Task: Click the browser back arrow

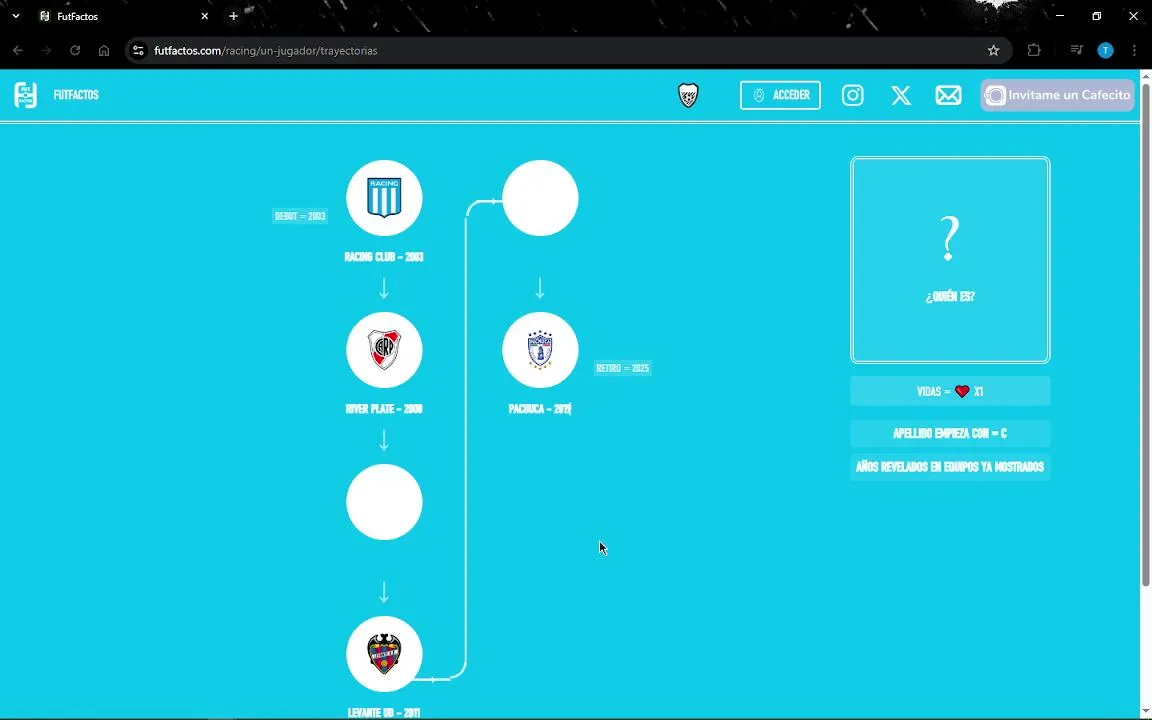Action: tap(18, 51)
